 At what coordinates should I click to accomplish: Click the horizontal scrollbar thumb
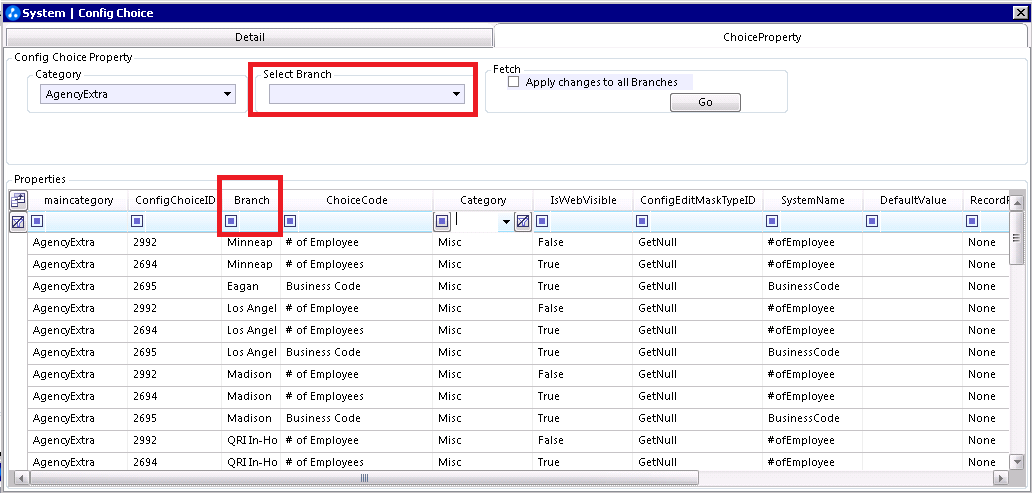click(364, 478)
